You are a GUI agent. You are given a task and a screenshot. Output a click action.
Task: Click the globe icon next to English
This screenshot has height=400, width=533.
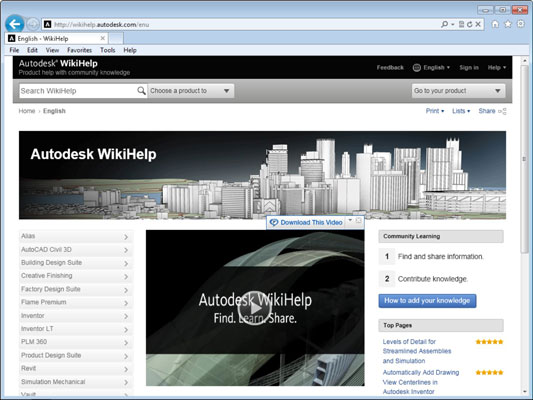416,68
